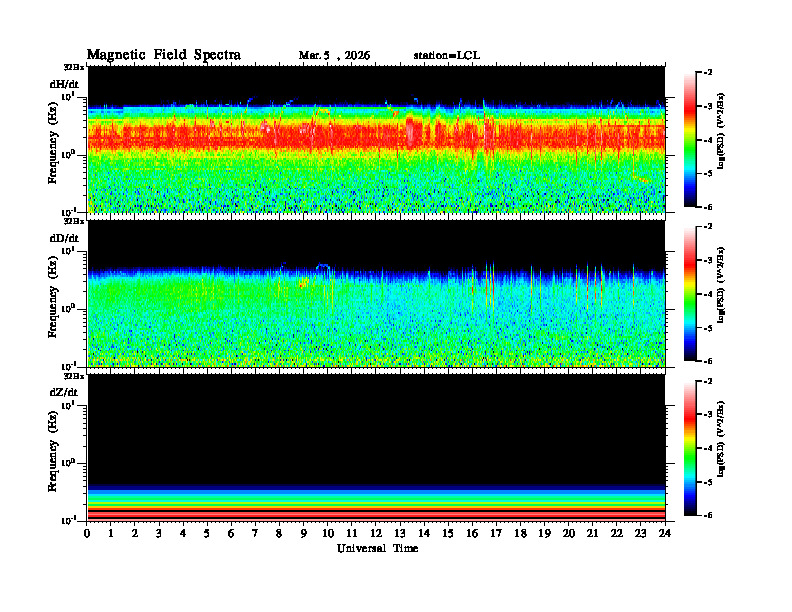Click the hour 9 tick label on the time axis
The height and width of the screenshot is (612, 792).
[303, 533]
